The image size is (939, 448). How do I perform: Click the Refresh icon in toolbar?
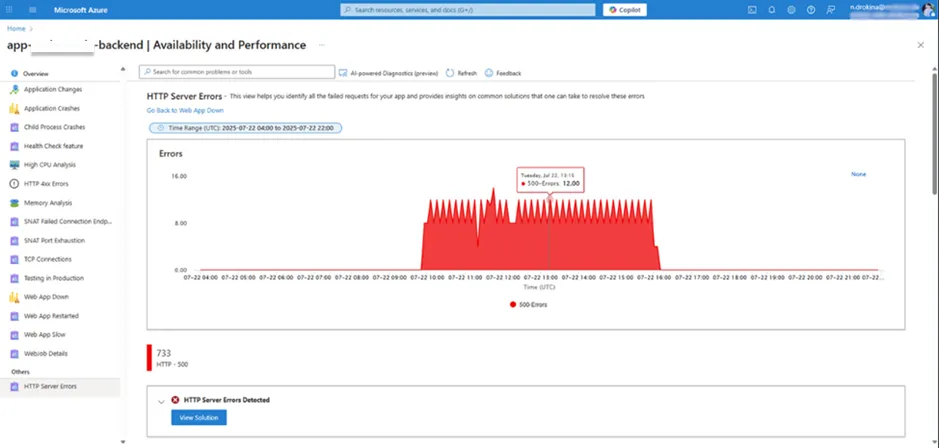click(x=462, y=73)
